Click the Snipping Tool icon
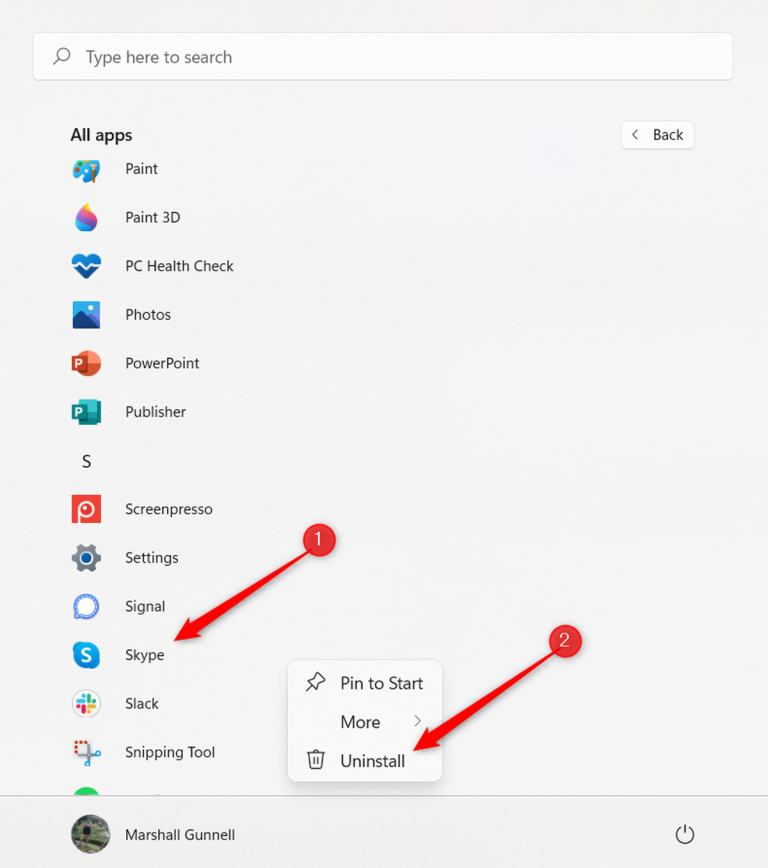Viewport: 768px width, 868px height. [87, 753]
